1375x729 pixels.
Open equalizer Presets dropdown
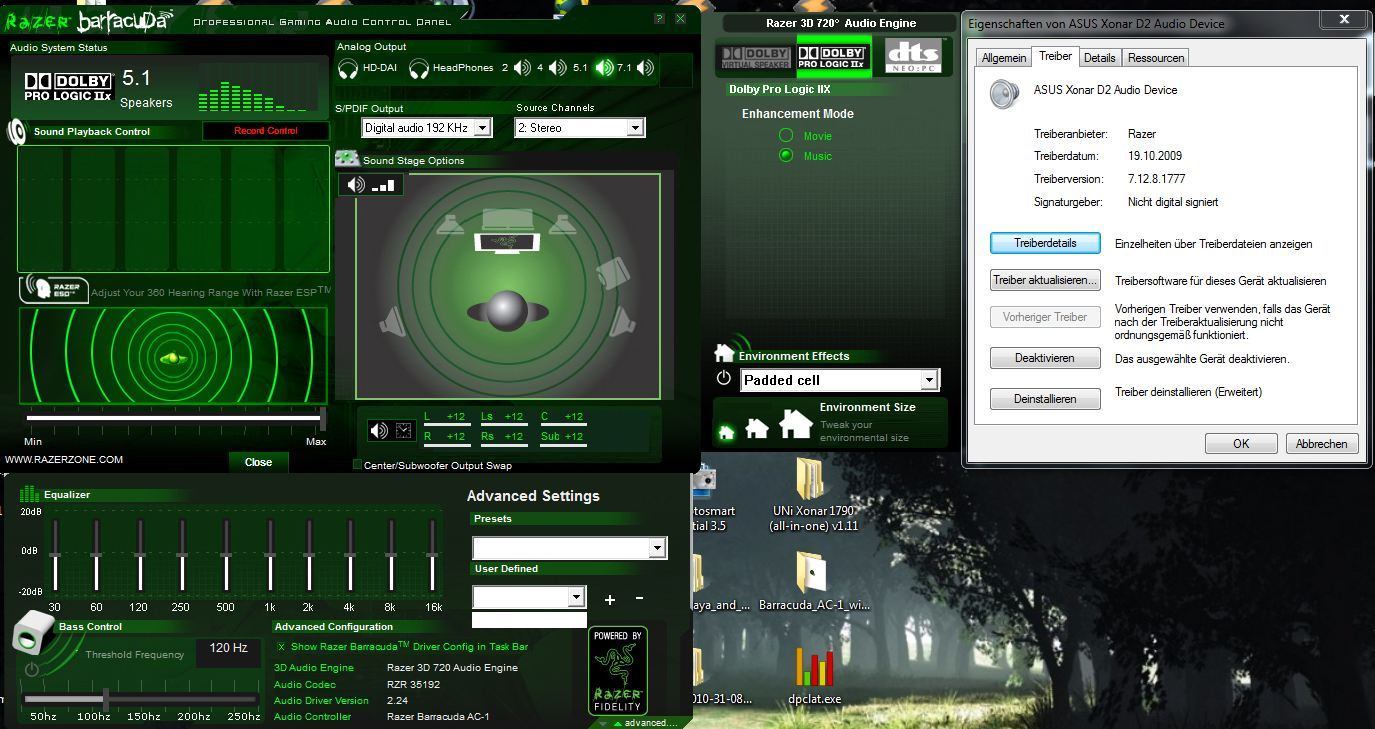click(x=657, y=548)
